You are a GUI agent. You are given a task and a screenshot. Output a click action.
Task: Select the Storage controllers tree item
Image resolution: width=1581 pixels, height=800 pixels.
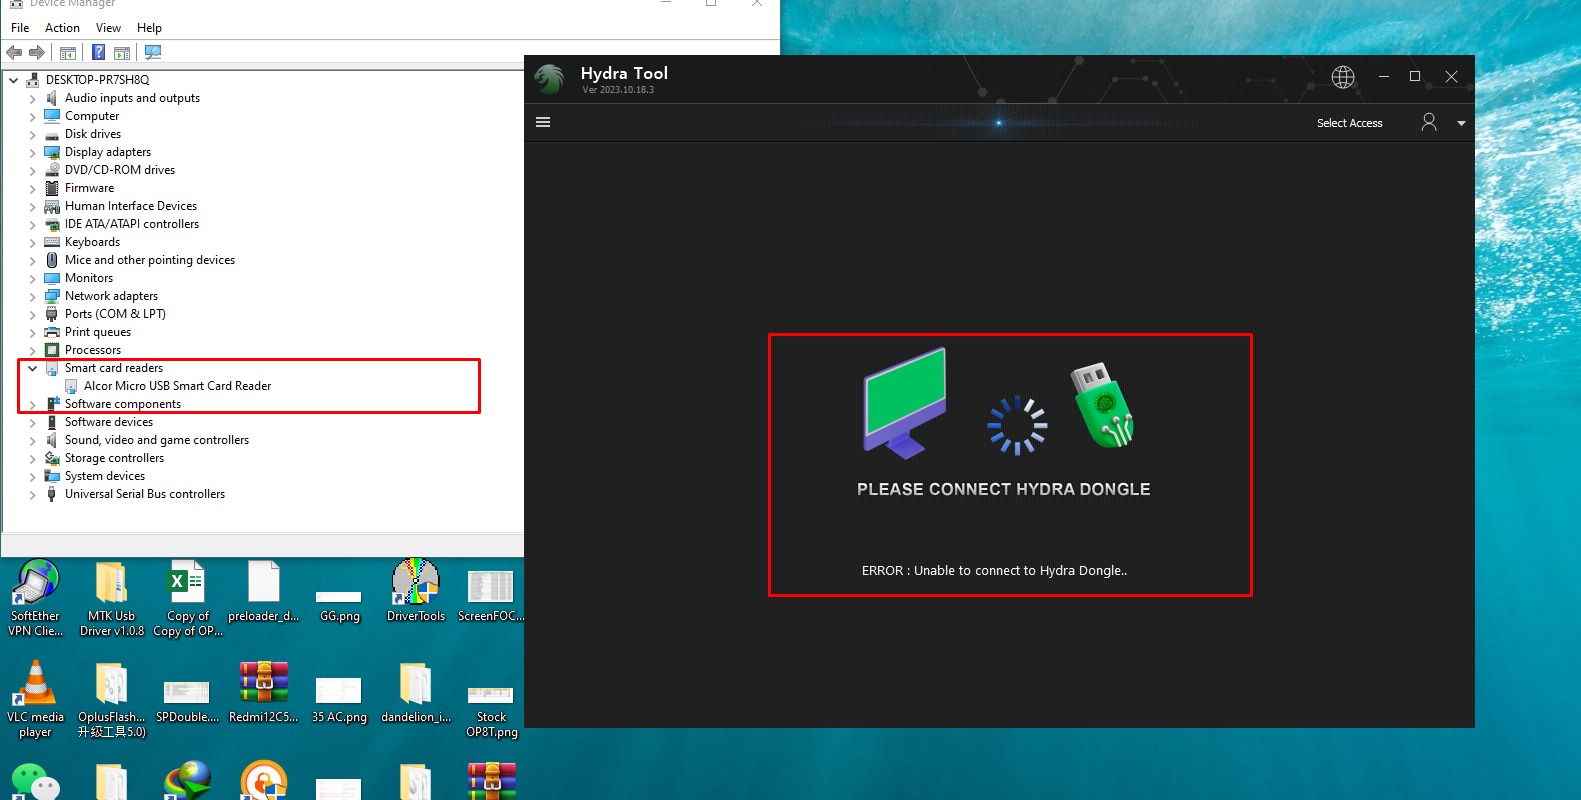(x=114, y=458)
